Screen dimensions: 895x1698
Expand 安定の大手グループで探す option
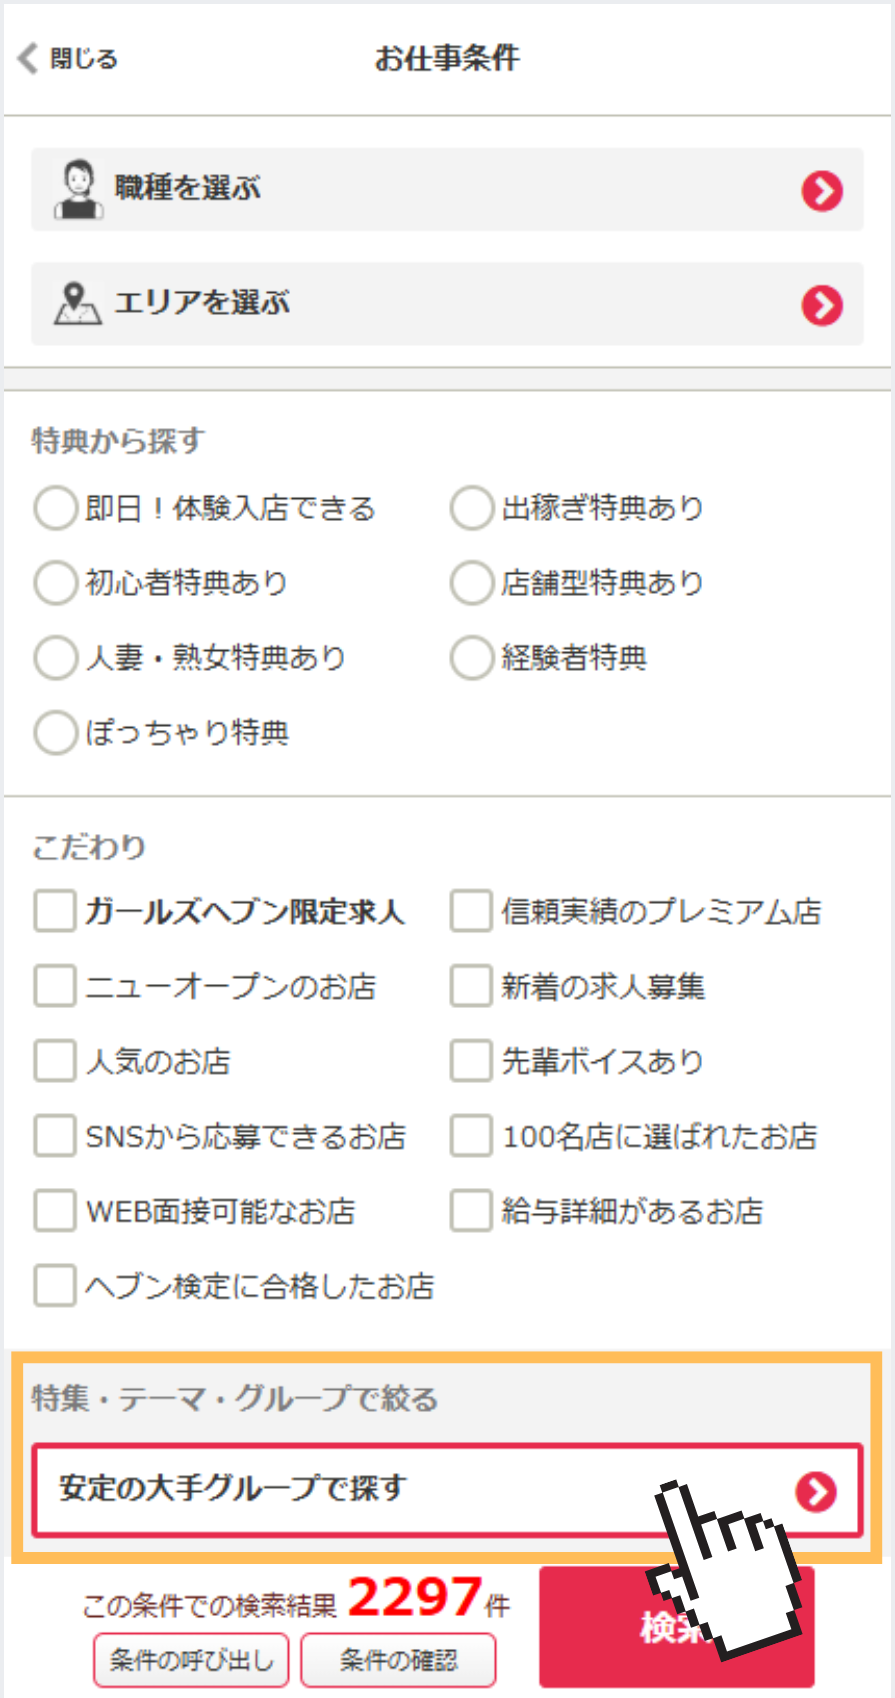coord(400,1490)
